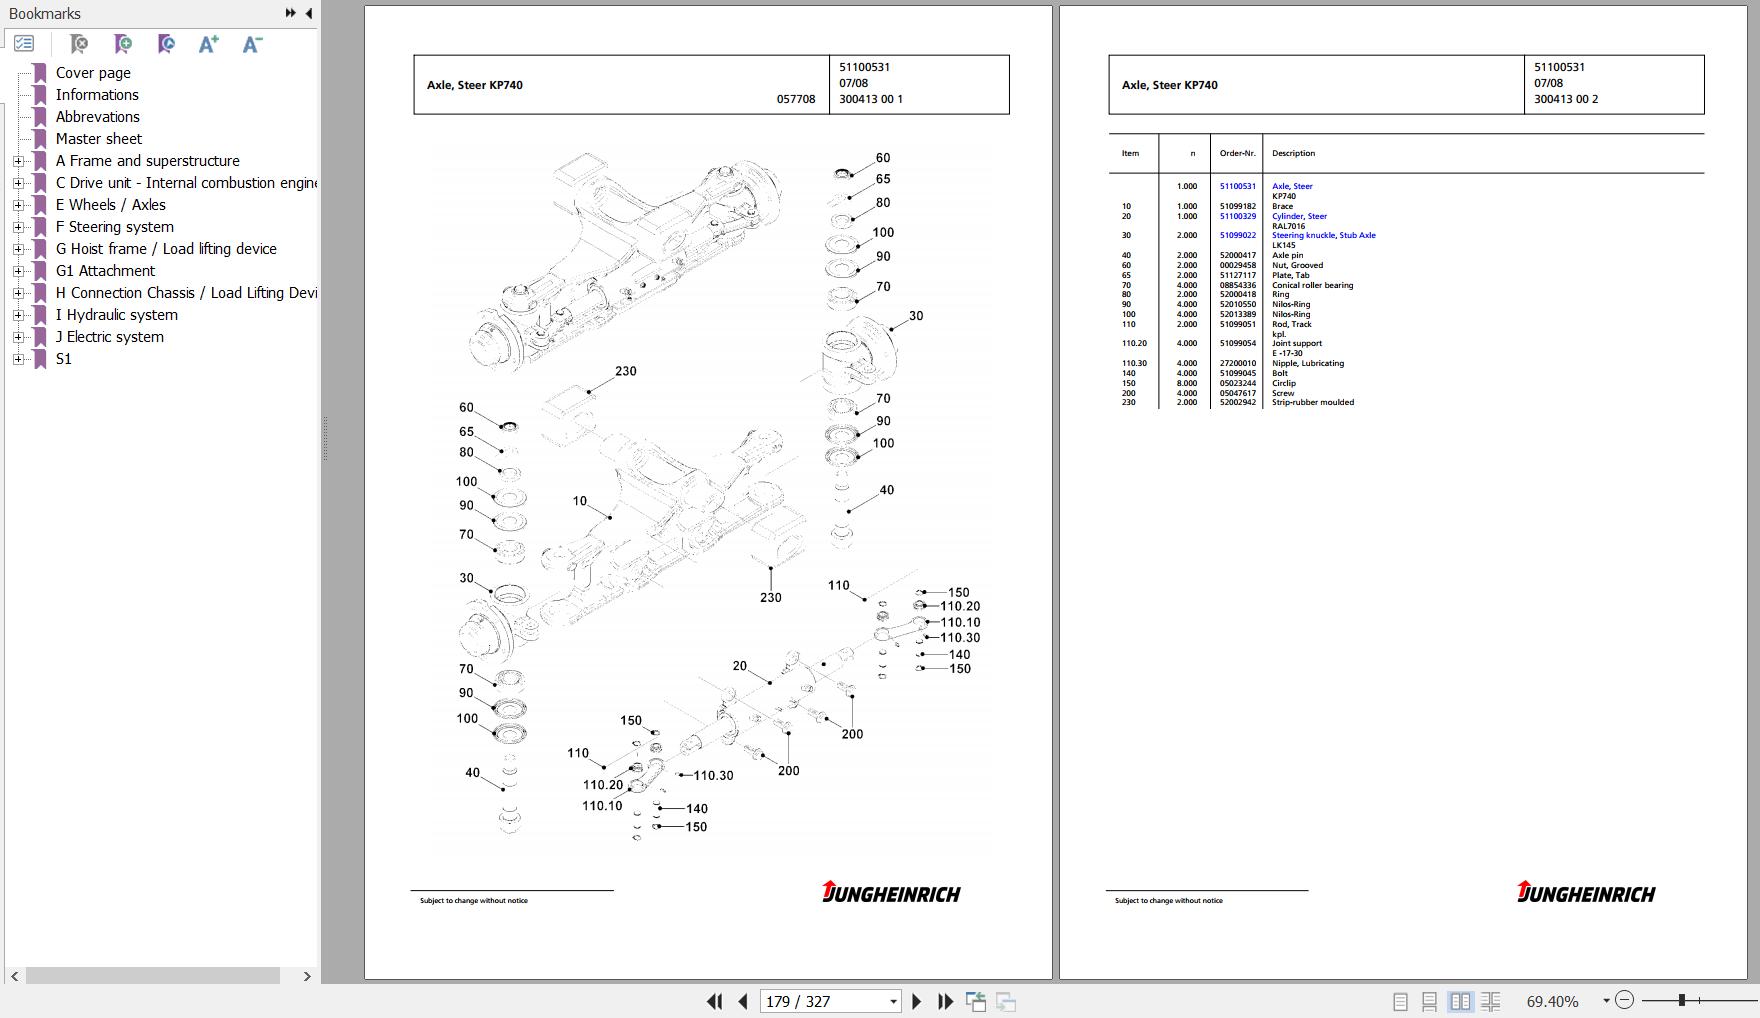Expand the G Hoist frame bookmark
The image size is (1760, 1018).
tap(18, 249)
